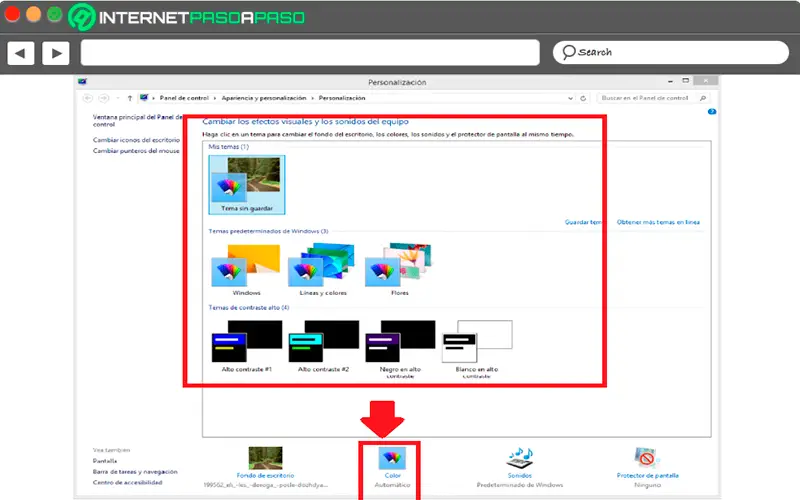Select the Windows default theme
800x500 pixels.
246,270
